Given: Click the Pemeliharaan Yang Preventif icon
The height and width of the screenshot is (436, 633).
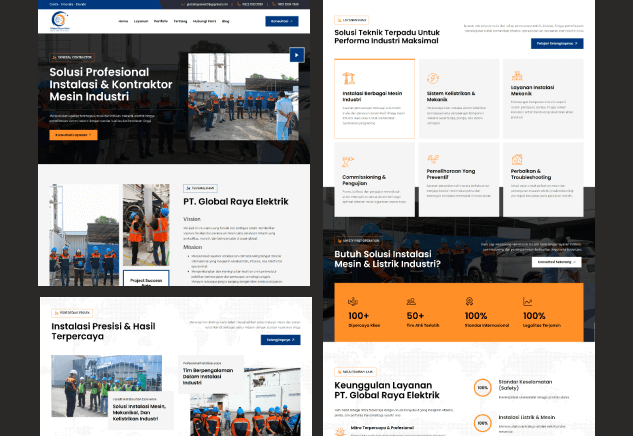Looking at the screenshot, I should 433,159.
